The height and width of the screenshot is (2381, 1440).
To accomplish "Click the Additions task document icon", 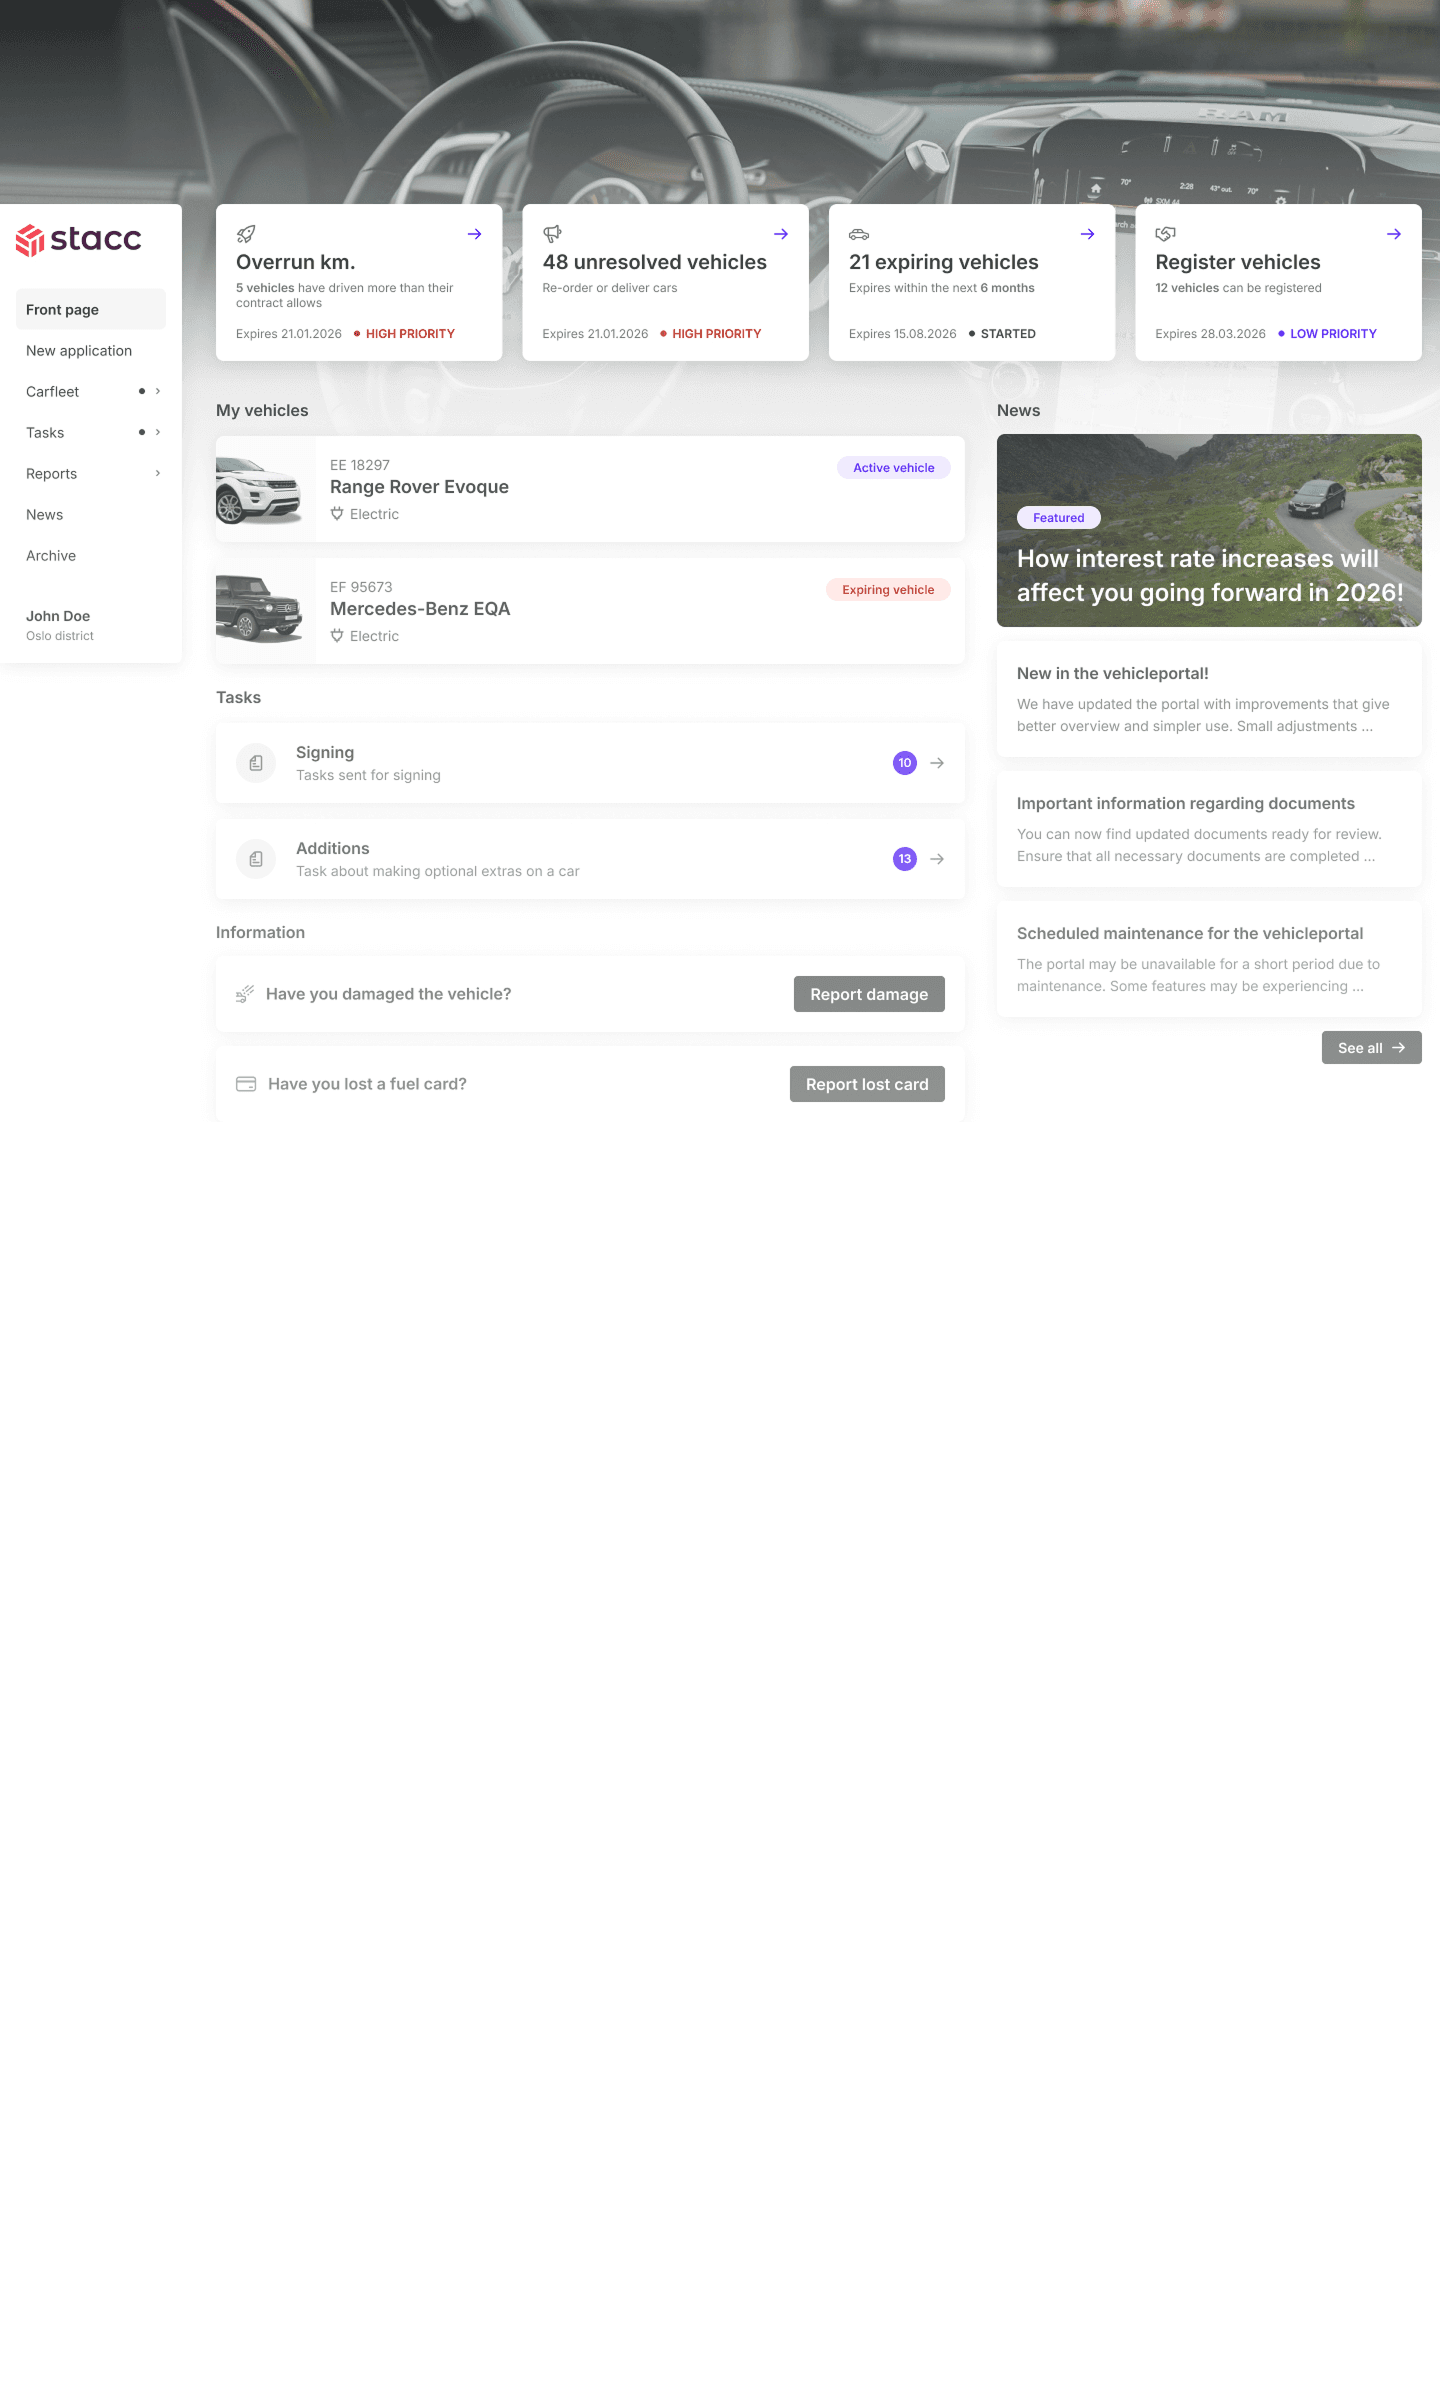I will (x=256, y=859).
